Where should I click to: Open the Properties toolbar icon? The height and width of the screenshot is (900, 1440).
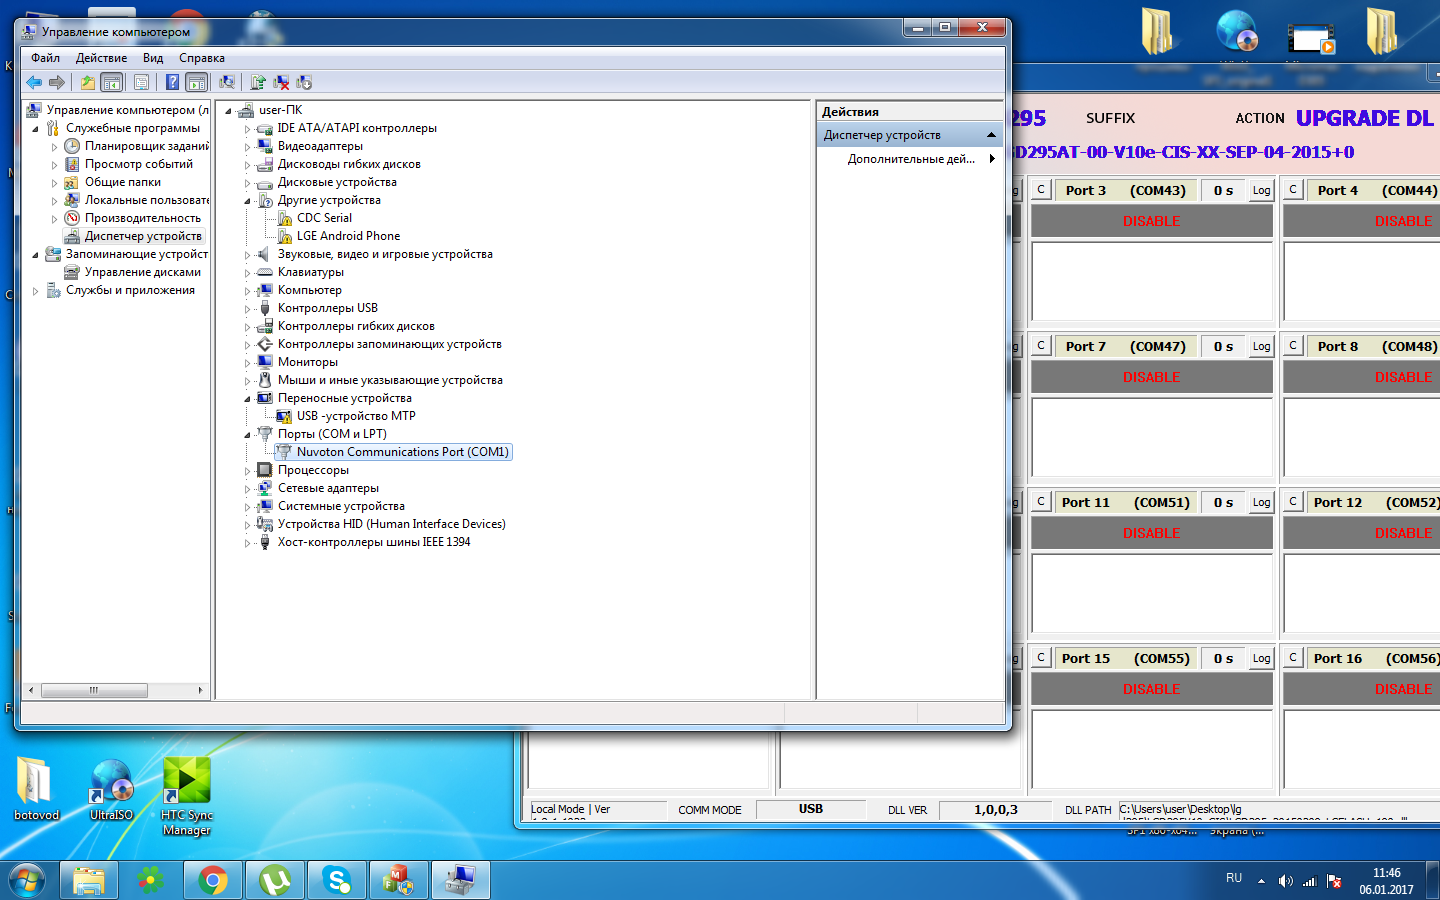(x=141, y=82)
